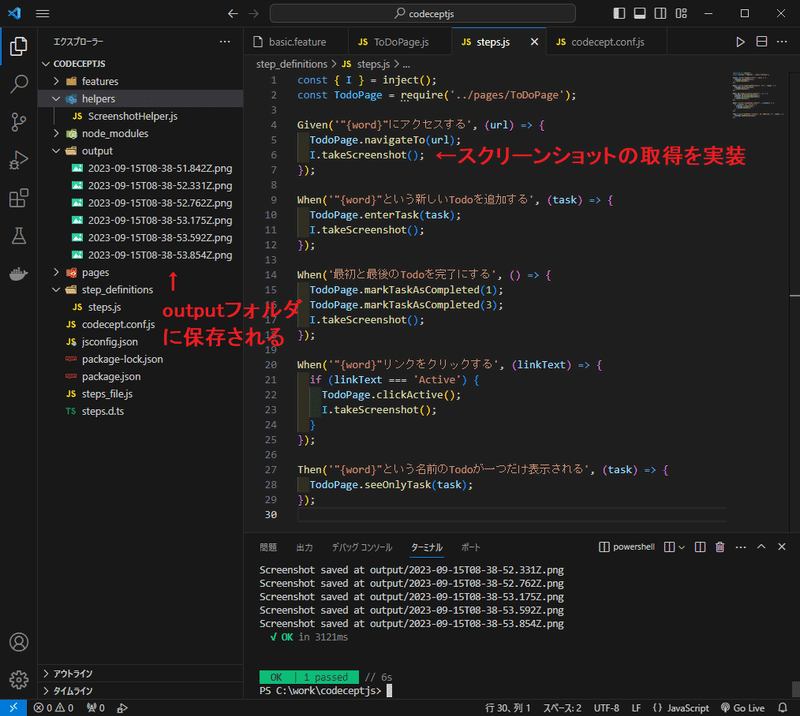
Task: Split the terminal
Action: [x=700, y=547]
